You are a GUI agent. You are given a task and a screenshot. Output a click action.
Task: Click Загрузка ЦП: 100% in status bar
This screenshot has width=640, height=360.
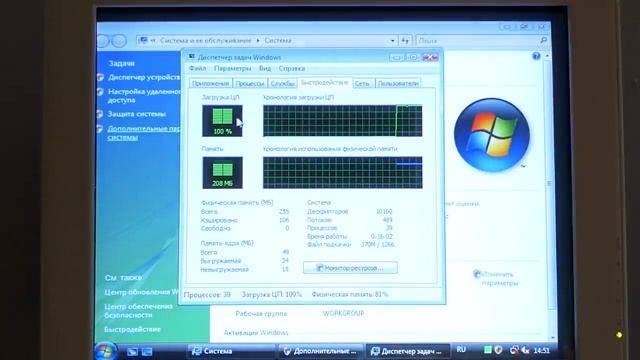pyautogui.click(x=272, y=294)
